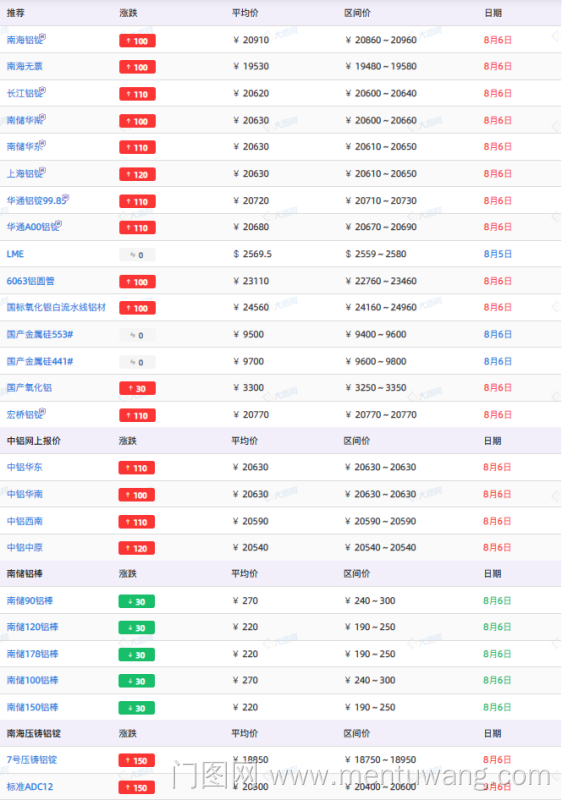Click the 南储铝棒 section header

click(x=24, y=574)
